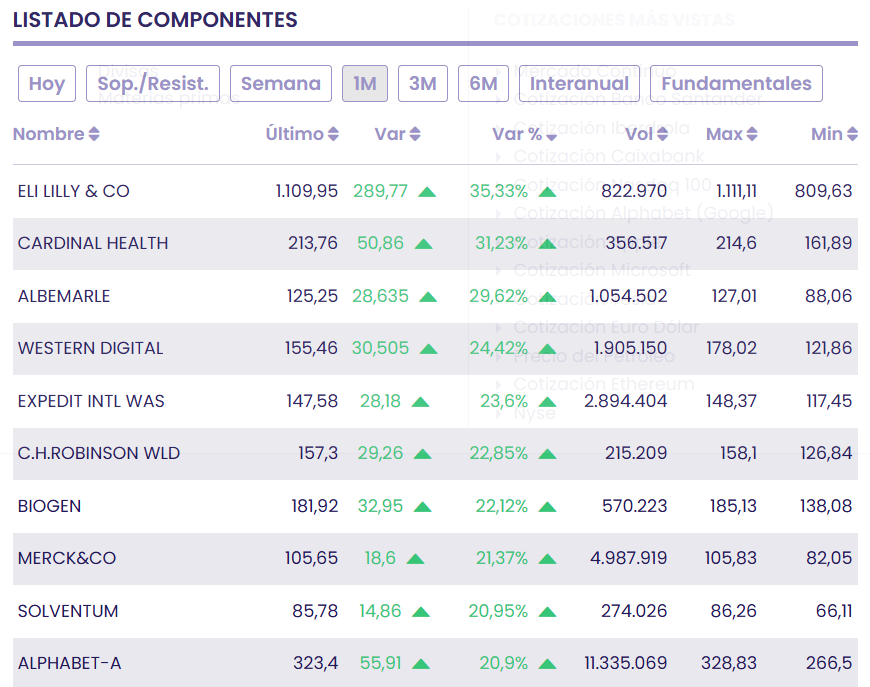Open the WESTERN DIGITAL component link
Viewport: 870px width, 687px height.
[x=90, y=348]
